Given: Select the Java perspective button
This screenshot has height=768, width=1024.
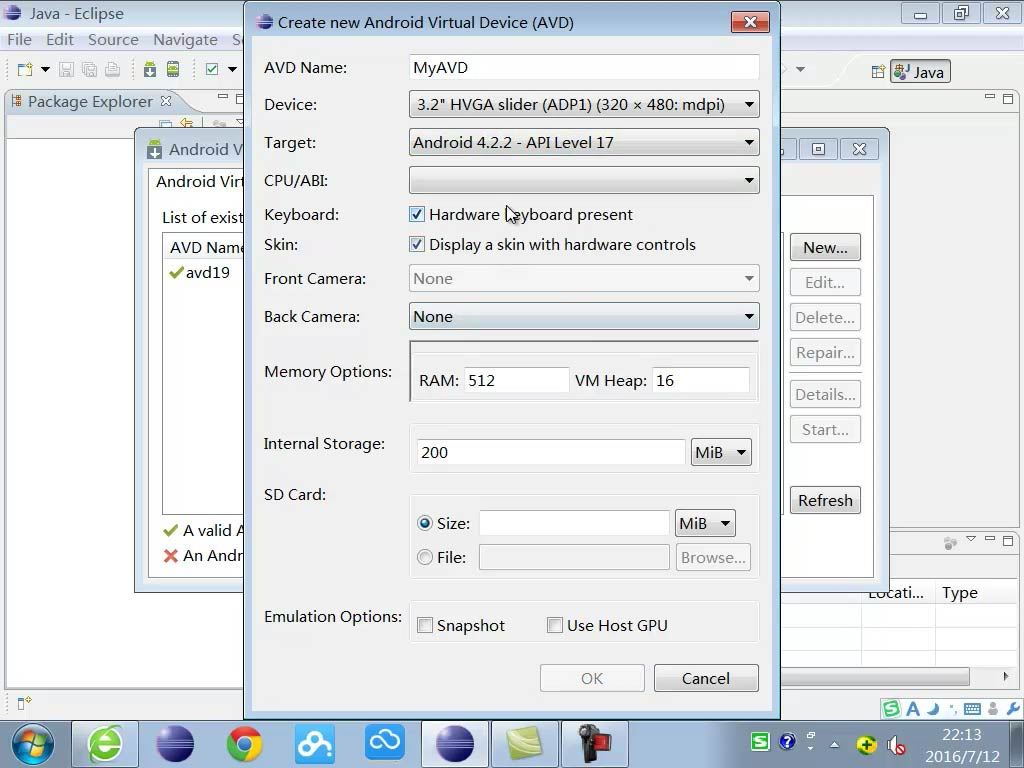Looking at the screenshot, I should tap(920, 71).
